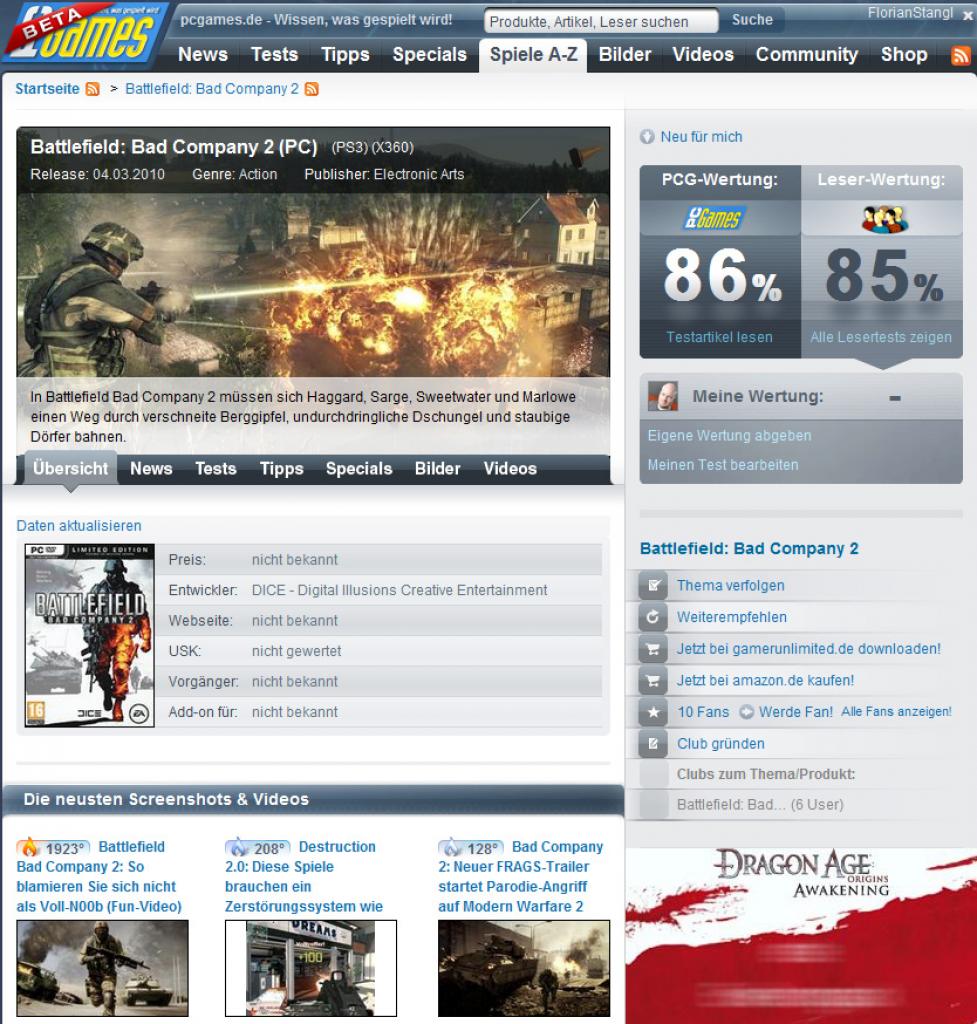Click the Weiterempfehlen refresh-arrow icon
977x1024 pixels.
[x=652, y=617]
